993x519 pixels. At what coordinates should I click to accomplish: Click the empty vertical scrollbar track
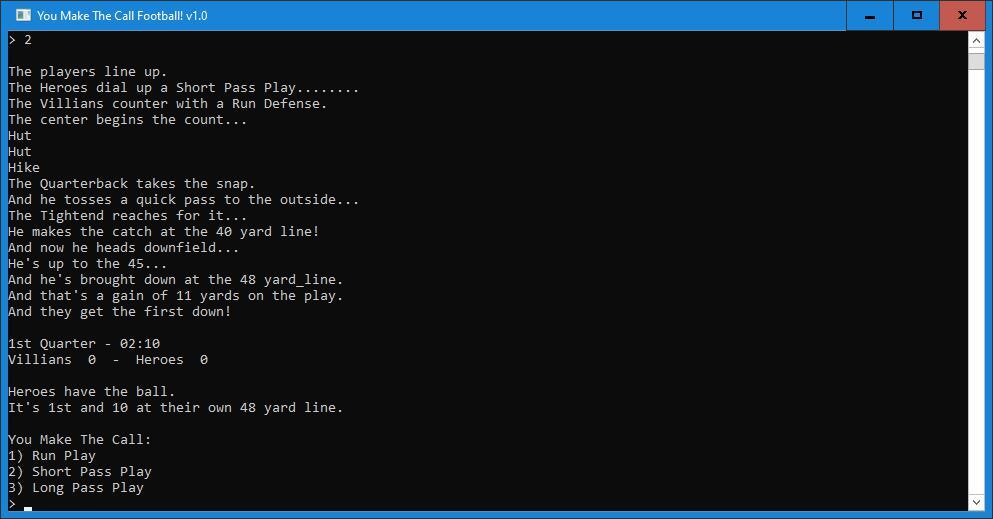(x=976, y=282)
